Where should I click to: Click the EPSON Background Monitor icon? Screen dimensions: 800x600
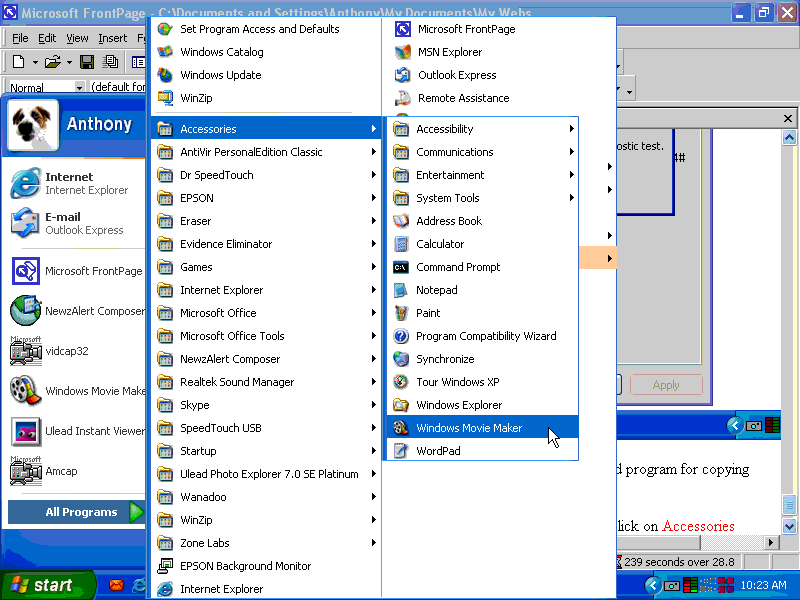click(165, 565)
